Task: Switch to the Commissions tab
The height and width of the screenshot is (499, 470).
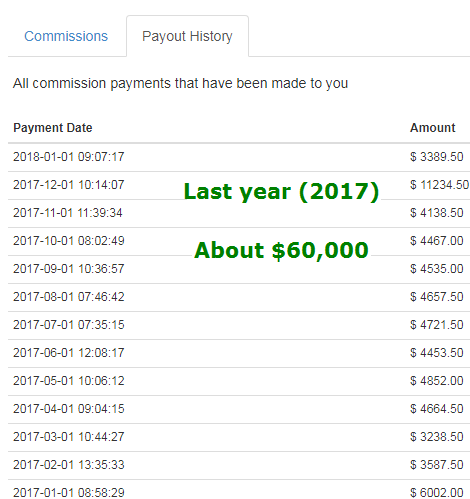Action: tap(66, 36)
